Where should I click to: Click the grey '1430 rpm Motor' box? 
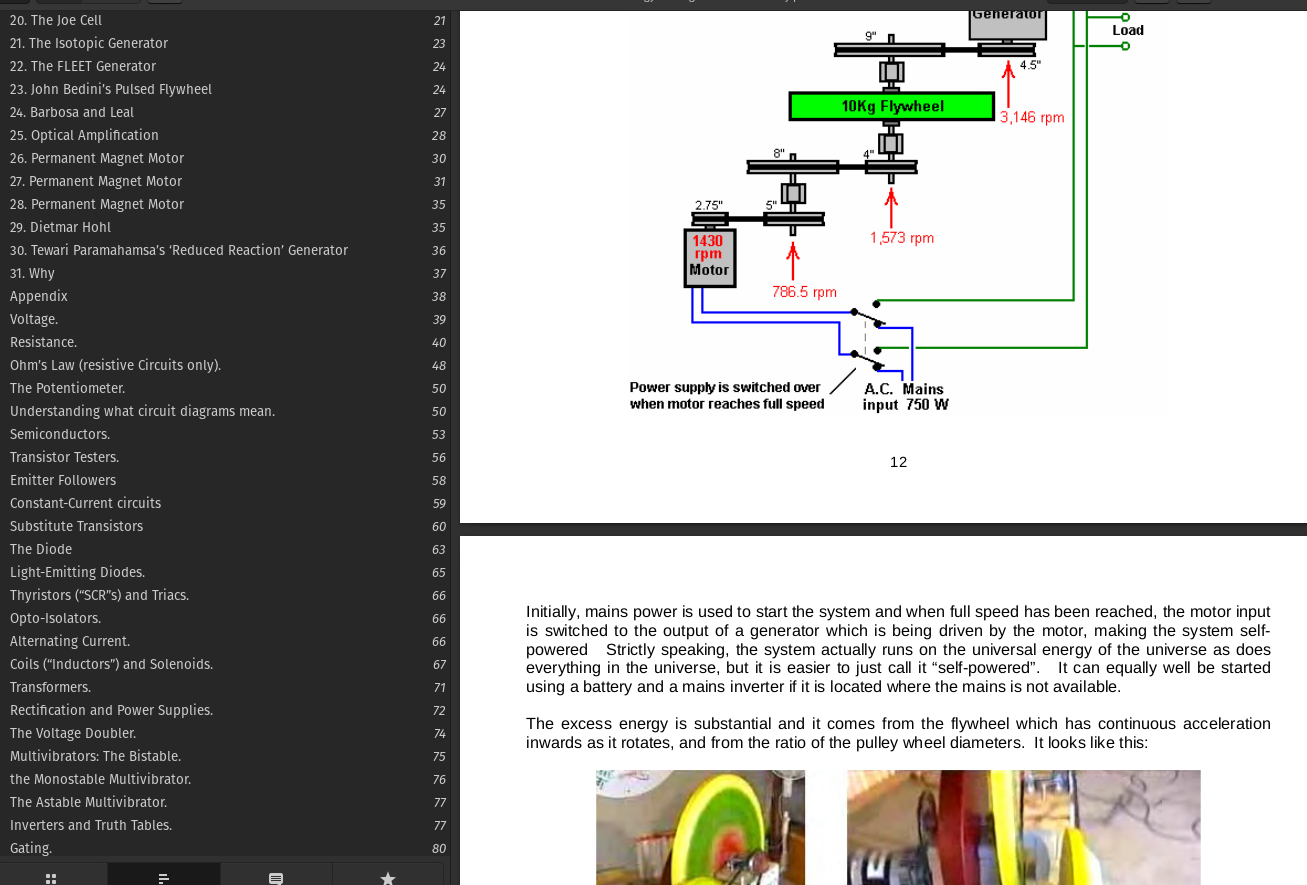(710, 258)
